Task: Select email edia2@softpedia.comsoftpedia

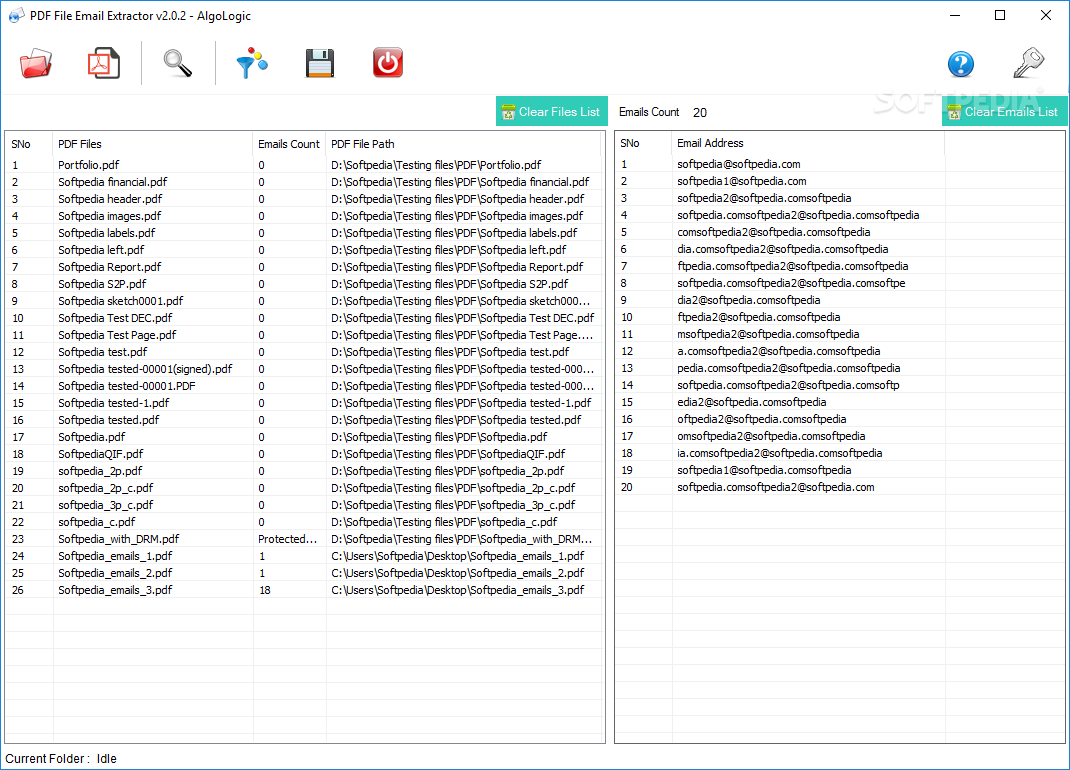Action: (x=752, y=403)
